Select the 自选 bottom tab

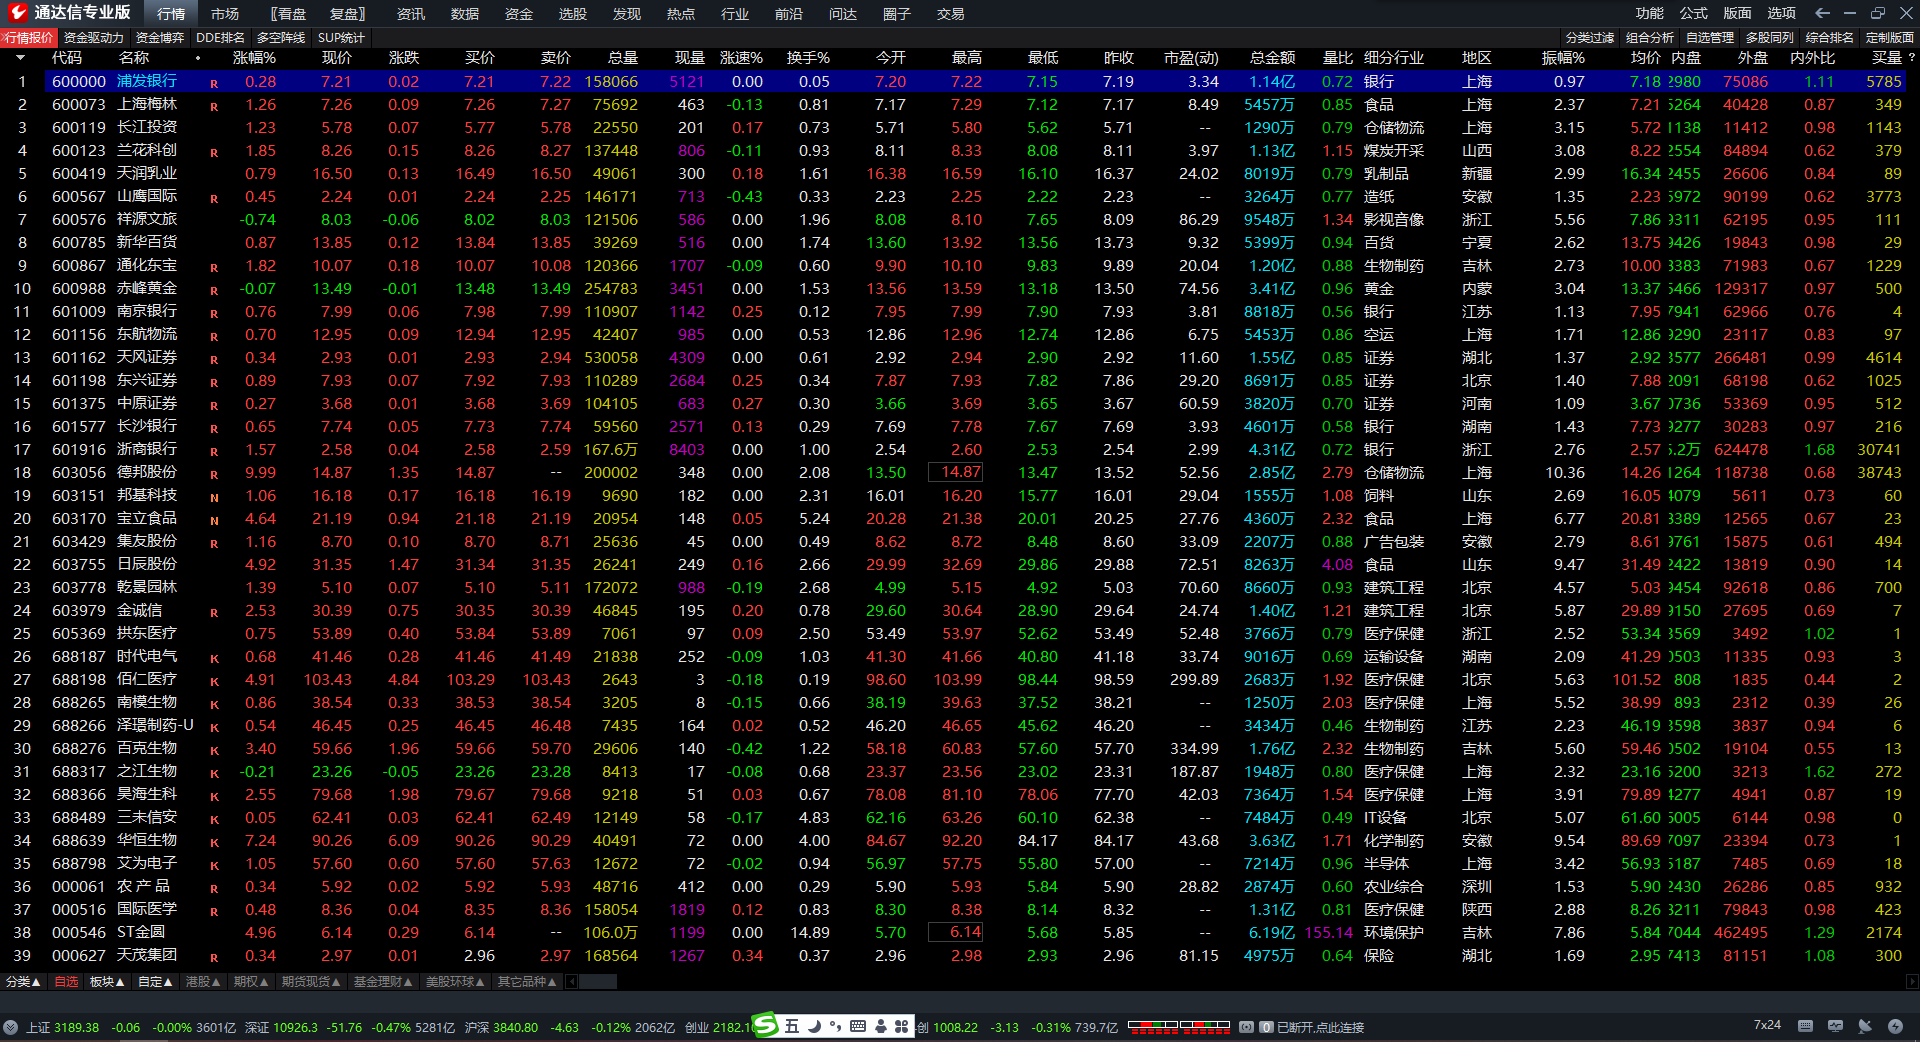66,982
